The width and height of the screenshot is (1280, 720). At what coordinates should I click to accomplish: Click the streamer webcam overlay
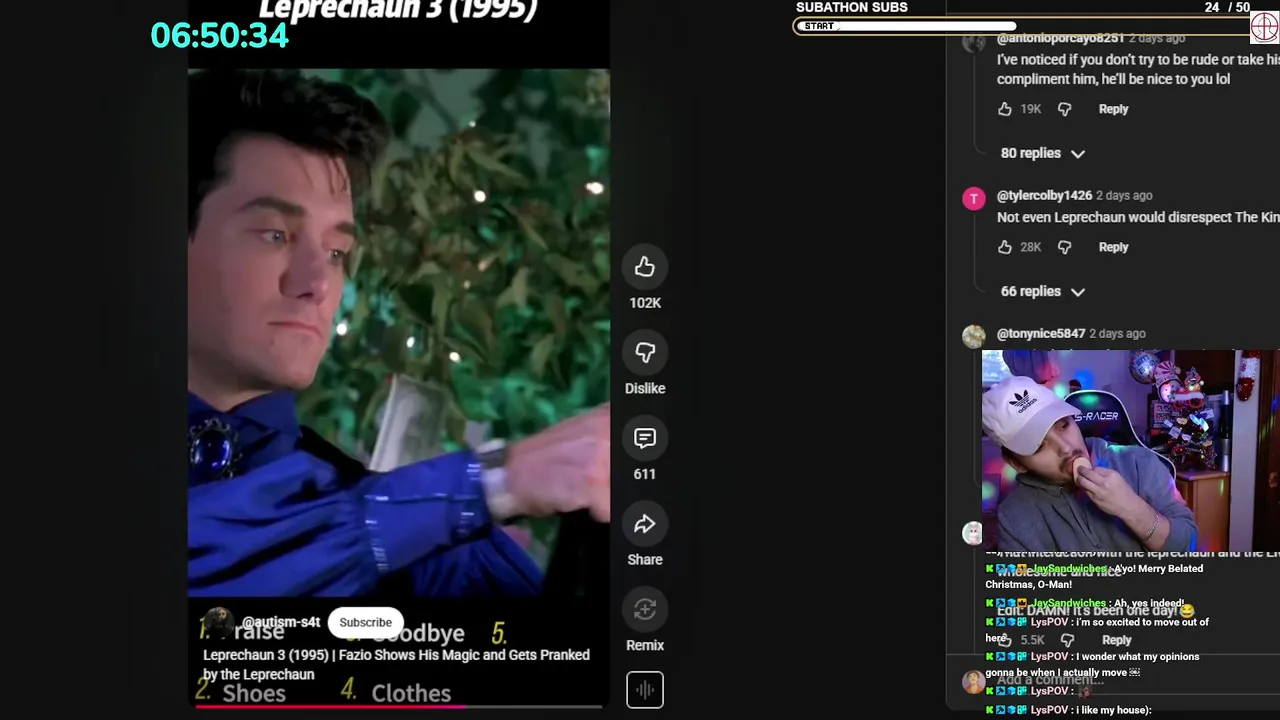pos(1130,449)
